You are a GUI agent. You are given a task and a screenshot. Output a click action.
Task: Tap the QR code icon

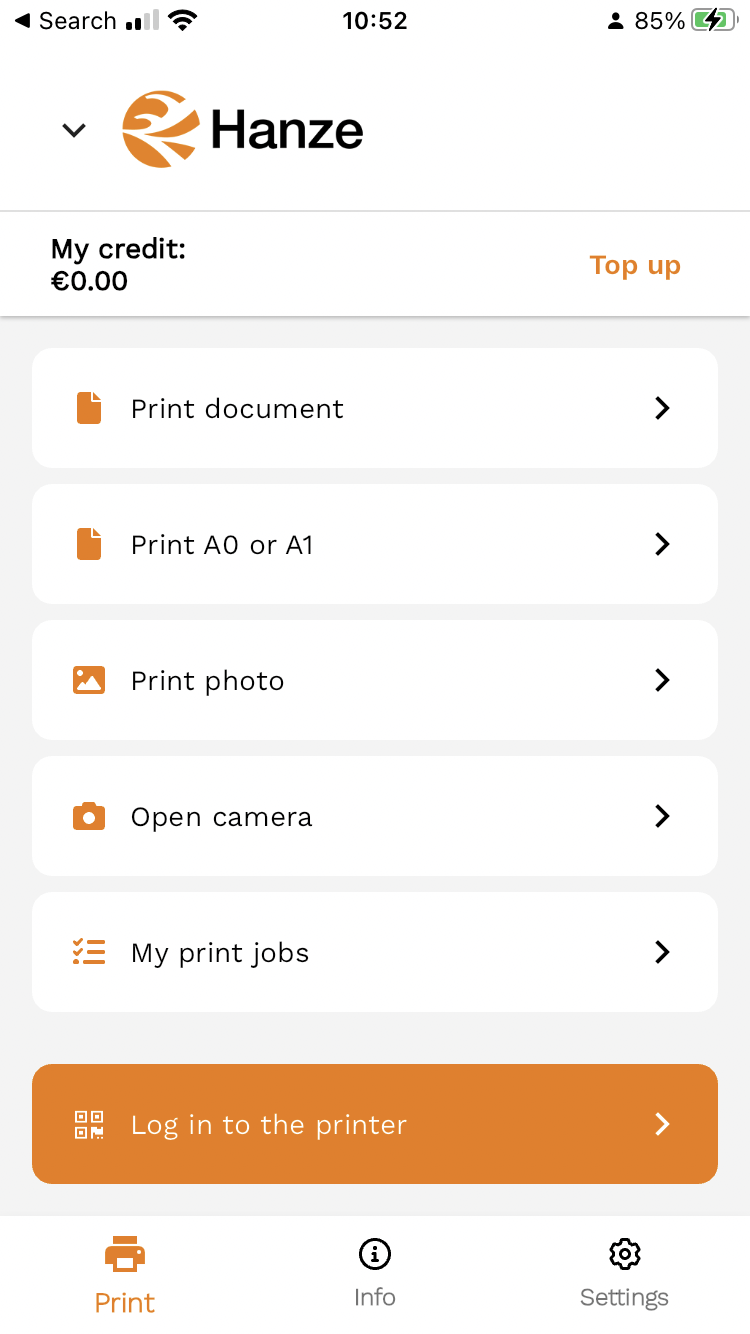click(89, 1124)
